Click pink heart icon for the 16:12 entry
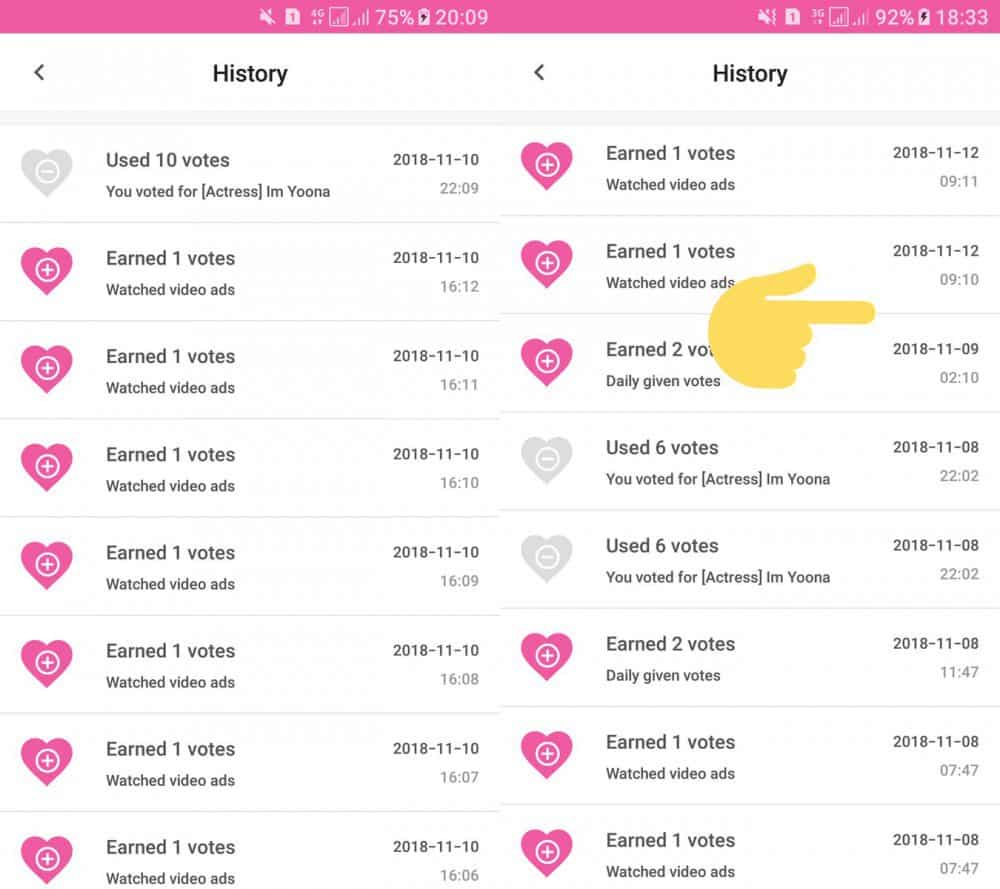This screenshot has width=1000, height=889. point(47,270)
